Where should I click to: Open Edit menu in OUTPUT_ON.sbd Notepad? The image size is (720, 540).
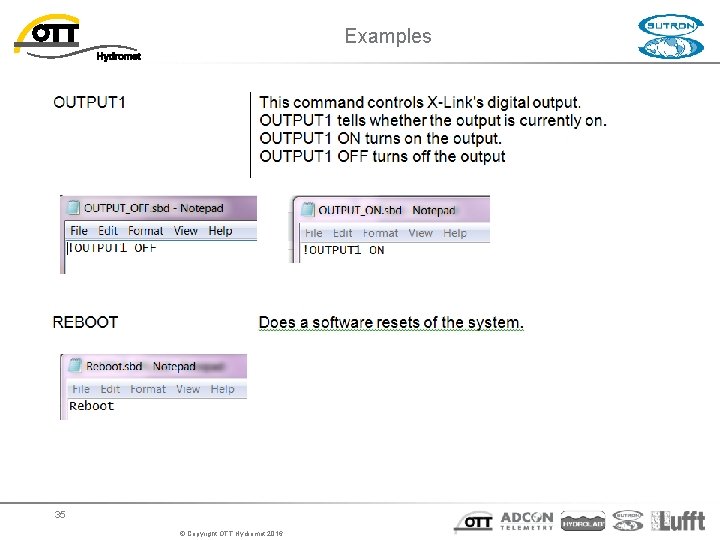tap(343, 233)
